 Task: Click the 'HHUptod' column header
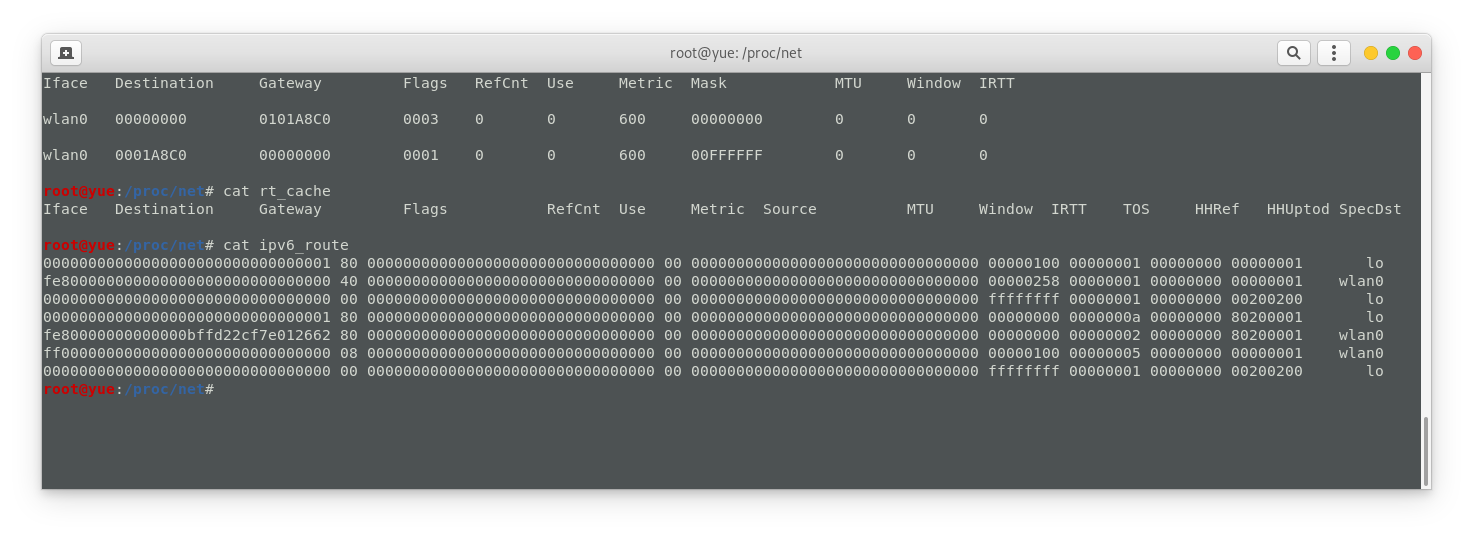tap(1298, 209)
